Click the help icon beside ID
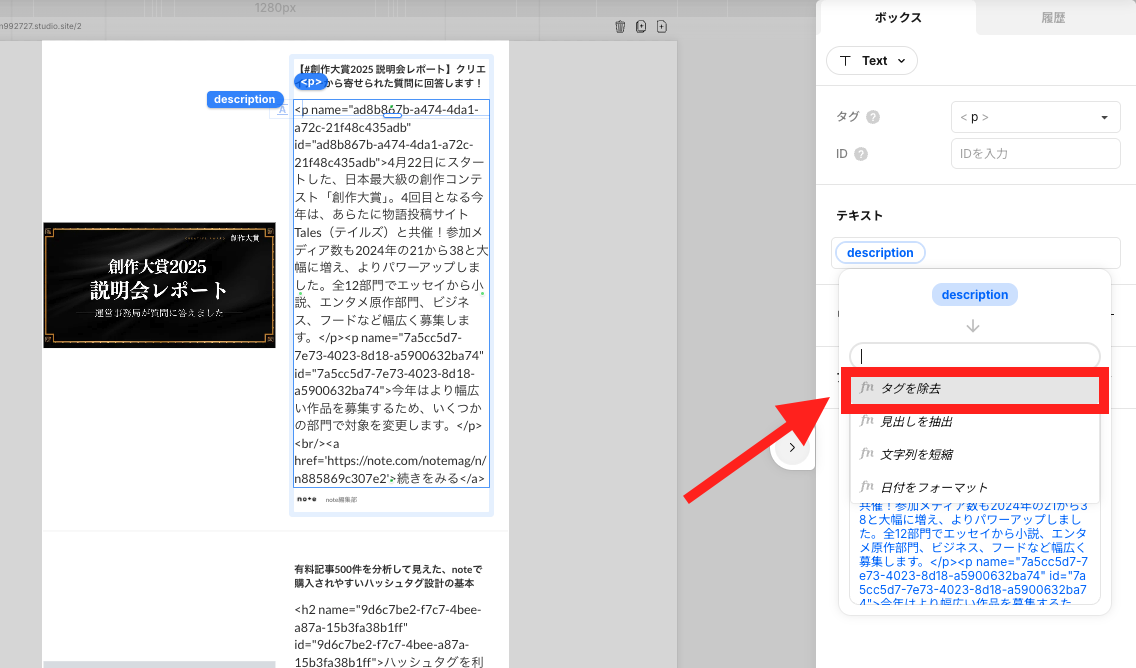 point(862,154)
